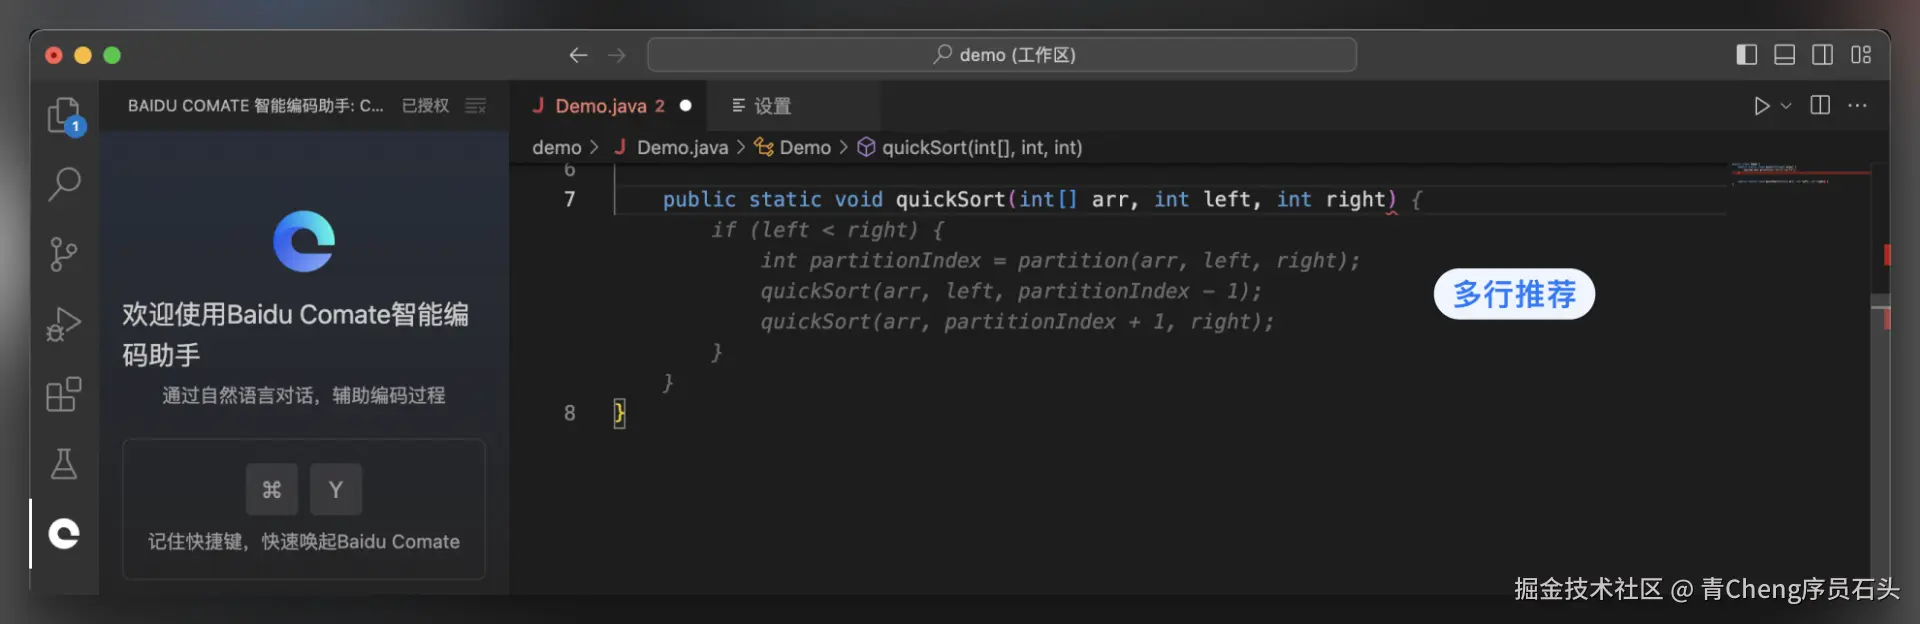Image resolution: width=1920 pixels, height=624 pixels.
Task: Click the 'partitionIndex - 1' suggestion line
Action: coord(1011,291)
